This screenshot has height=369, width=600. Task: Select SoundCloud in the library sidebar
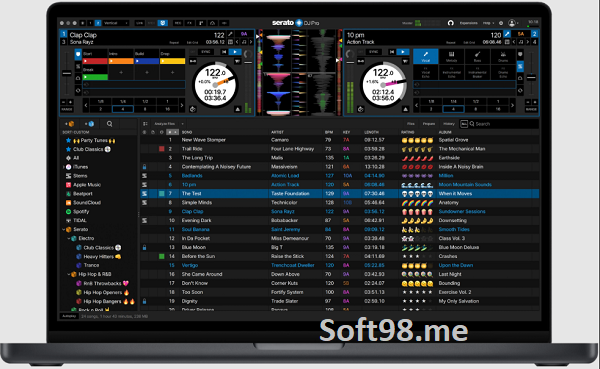tap(87, 202)
